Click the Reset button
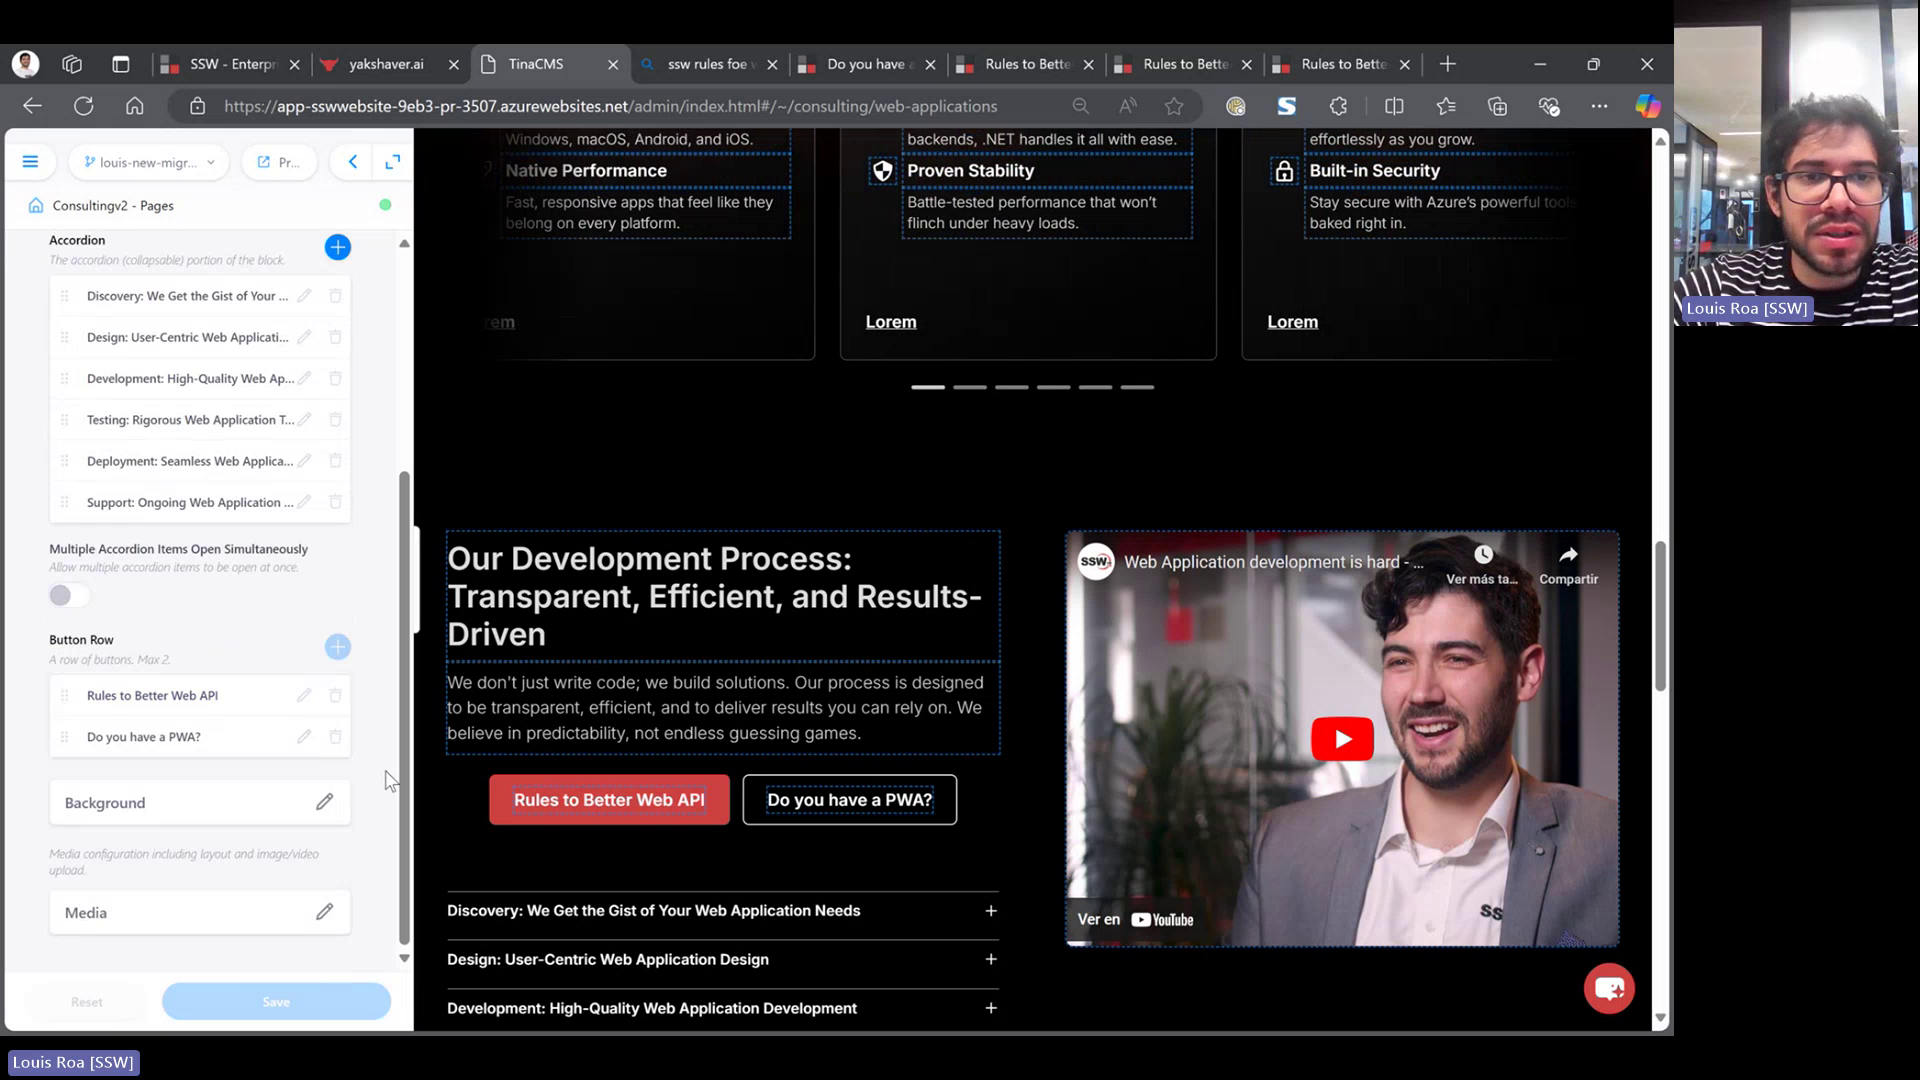Image resolution: width=1920 pixels, height=1080 pixels. coord(87,1002)
